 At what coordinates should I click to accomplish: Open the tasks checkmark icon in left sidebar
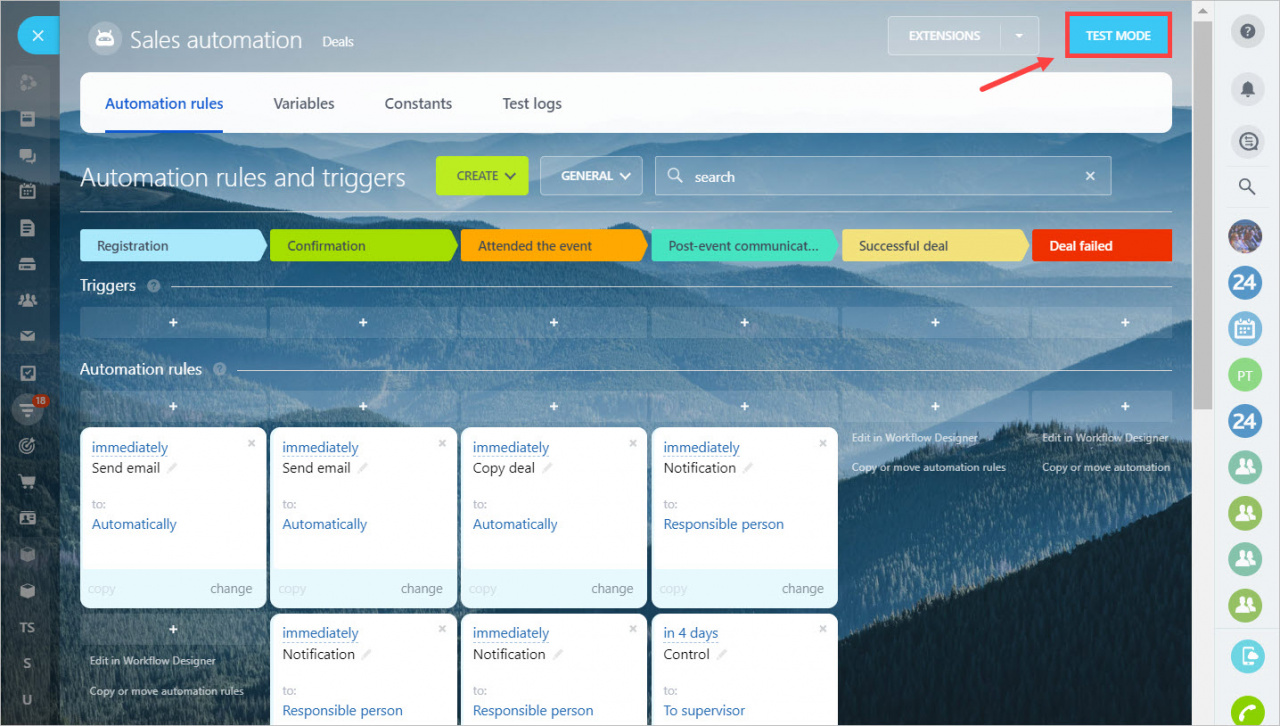[27, 373]
